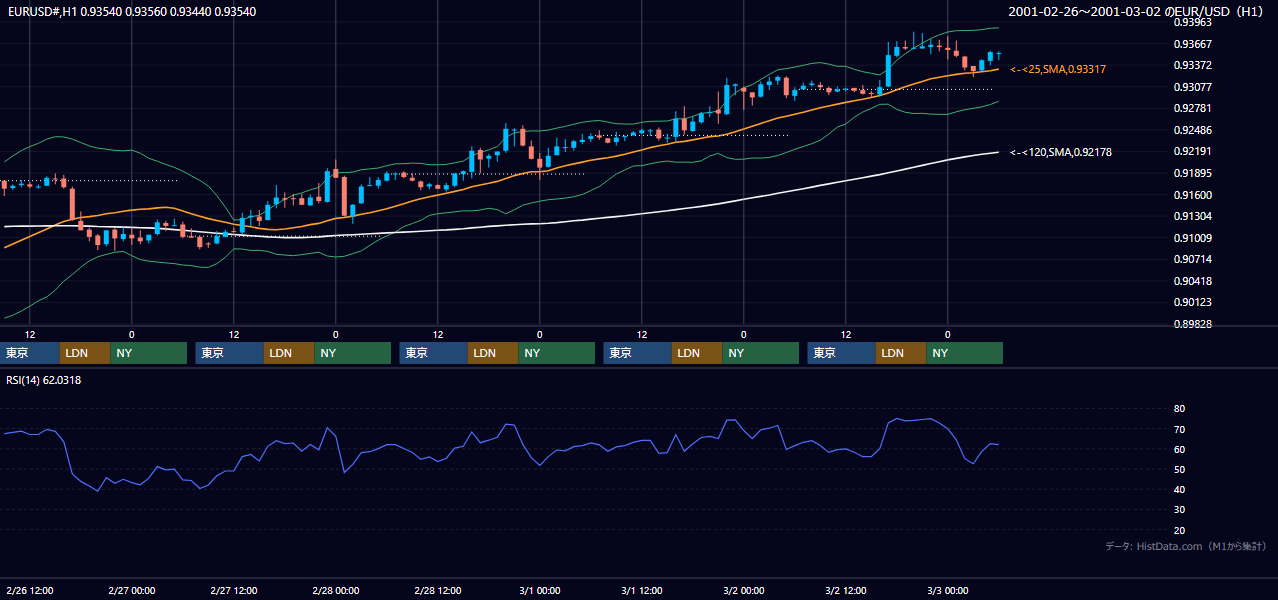Click RSI scale level 50
The height and width of the screenshot is (600, 1278).
click(x=1179, y=469)
